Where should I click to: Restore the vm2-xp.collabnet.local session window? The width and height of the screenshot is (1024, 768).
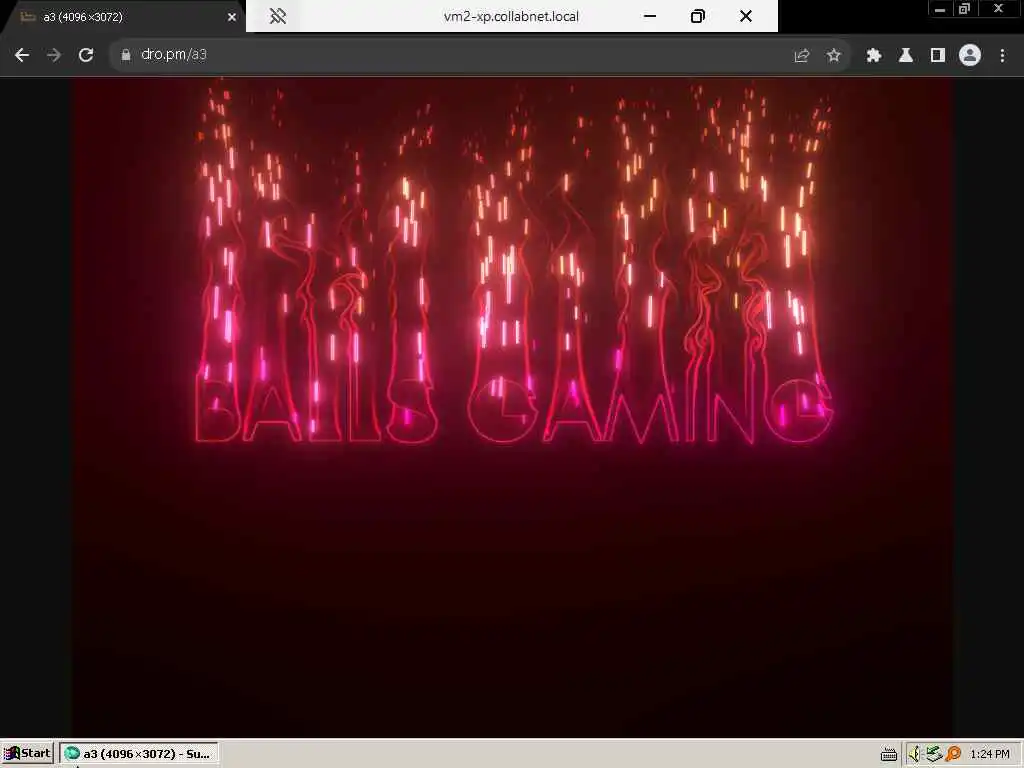pos(697,16)
